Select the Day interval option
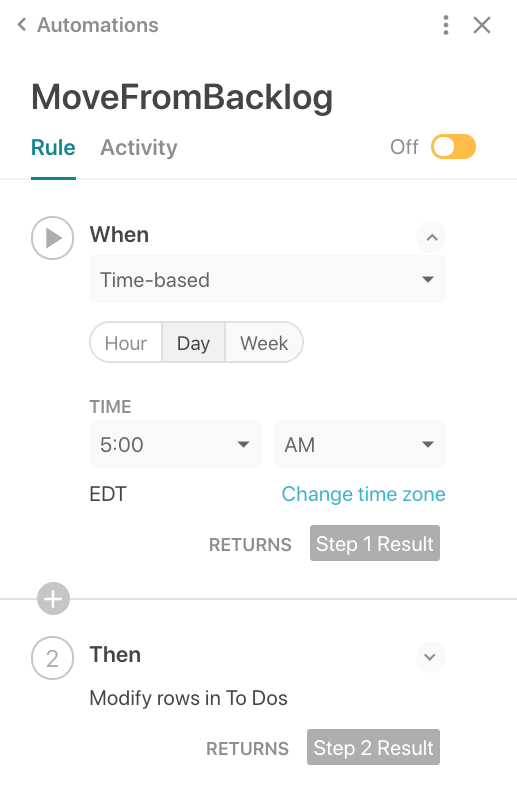Viewport: 517px width, 799px height. pyautogui.click(x=193, y=342)
